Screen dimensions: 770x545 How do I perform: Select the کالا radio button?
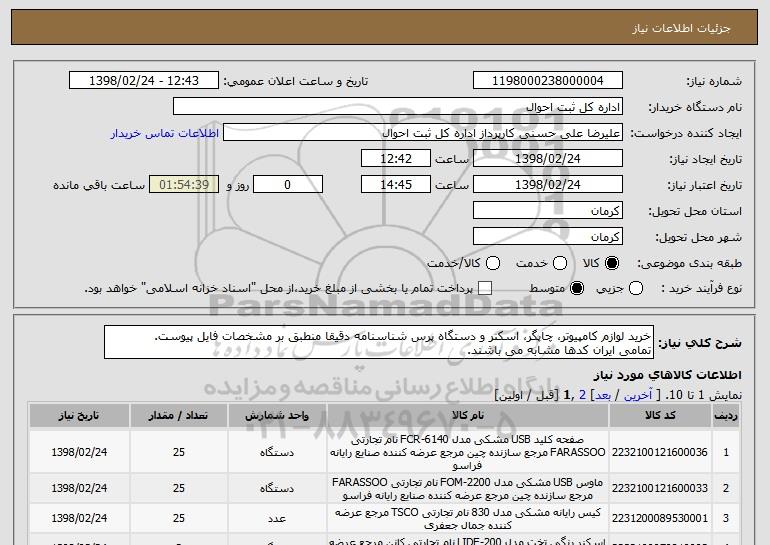[612, 263]
